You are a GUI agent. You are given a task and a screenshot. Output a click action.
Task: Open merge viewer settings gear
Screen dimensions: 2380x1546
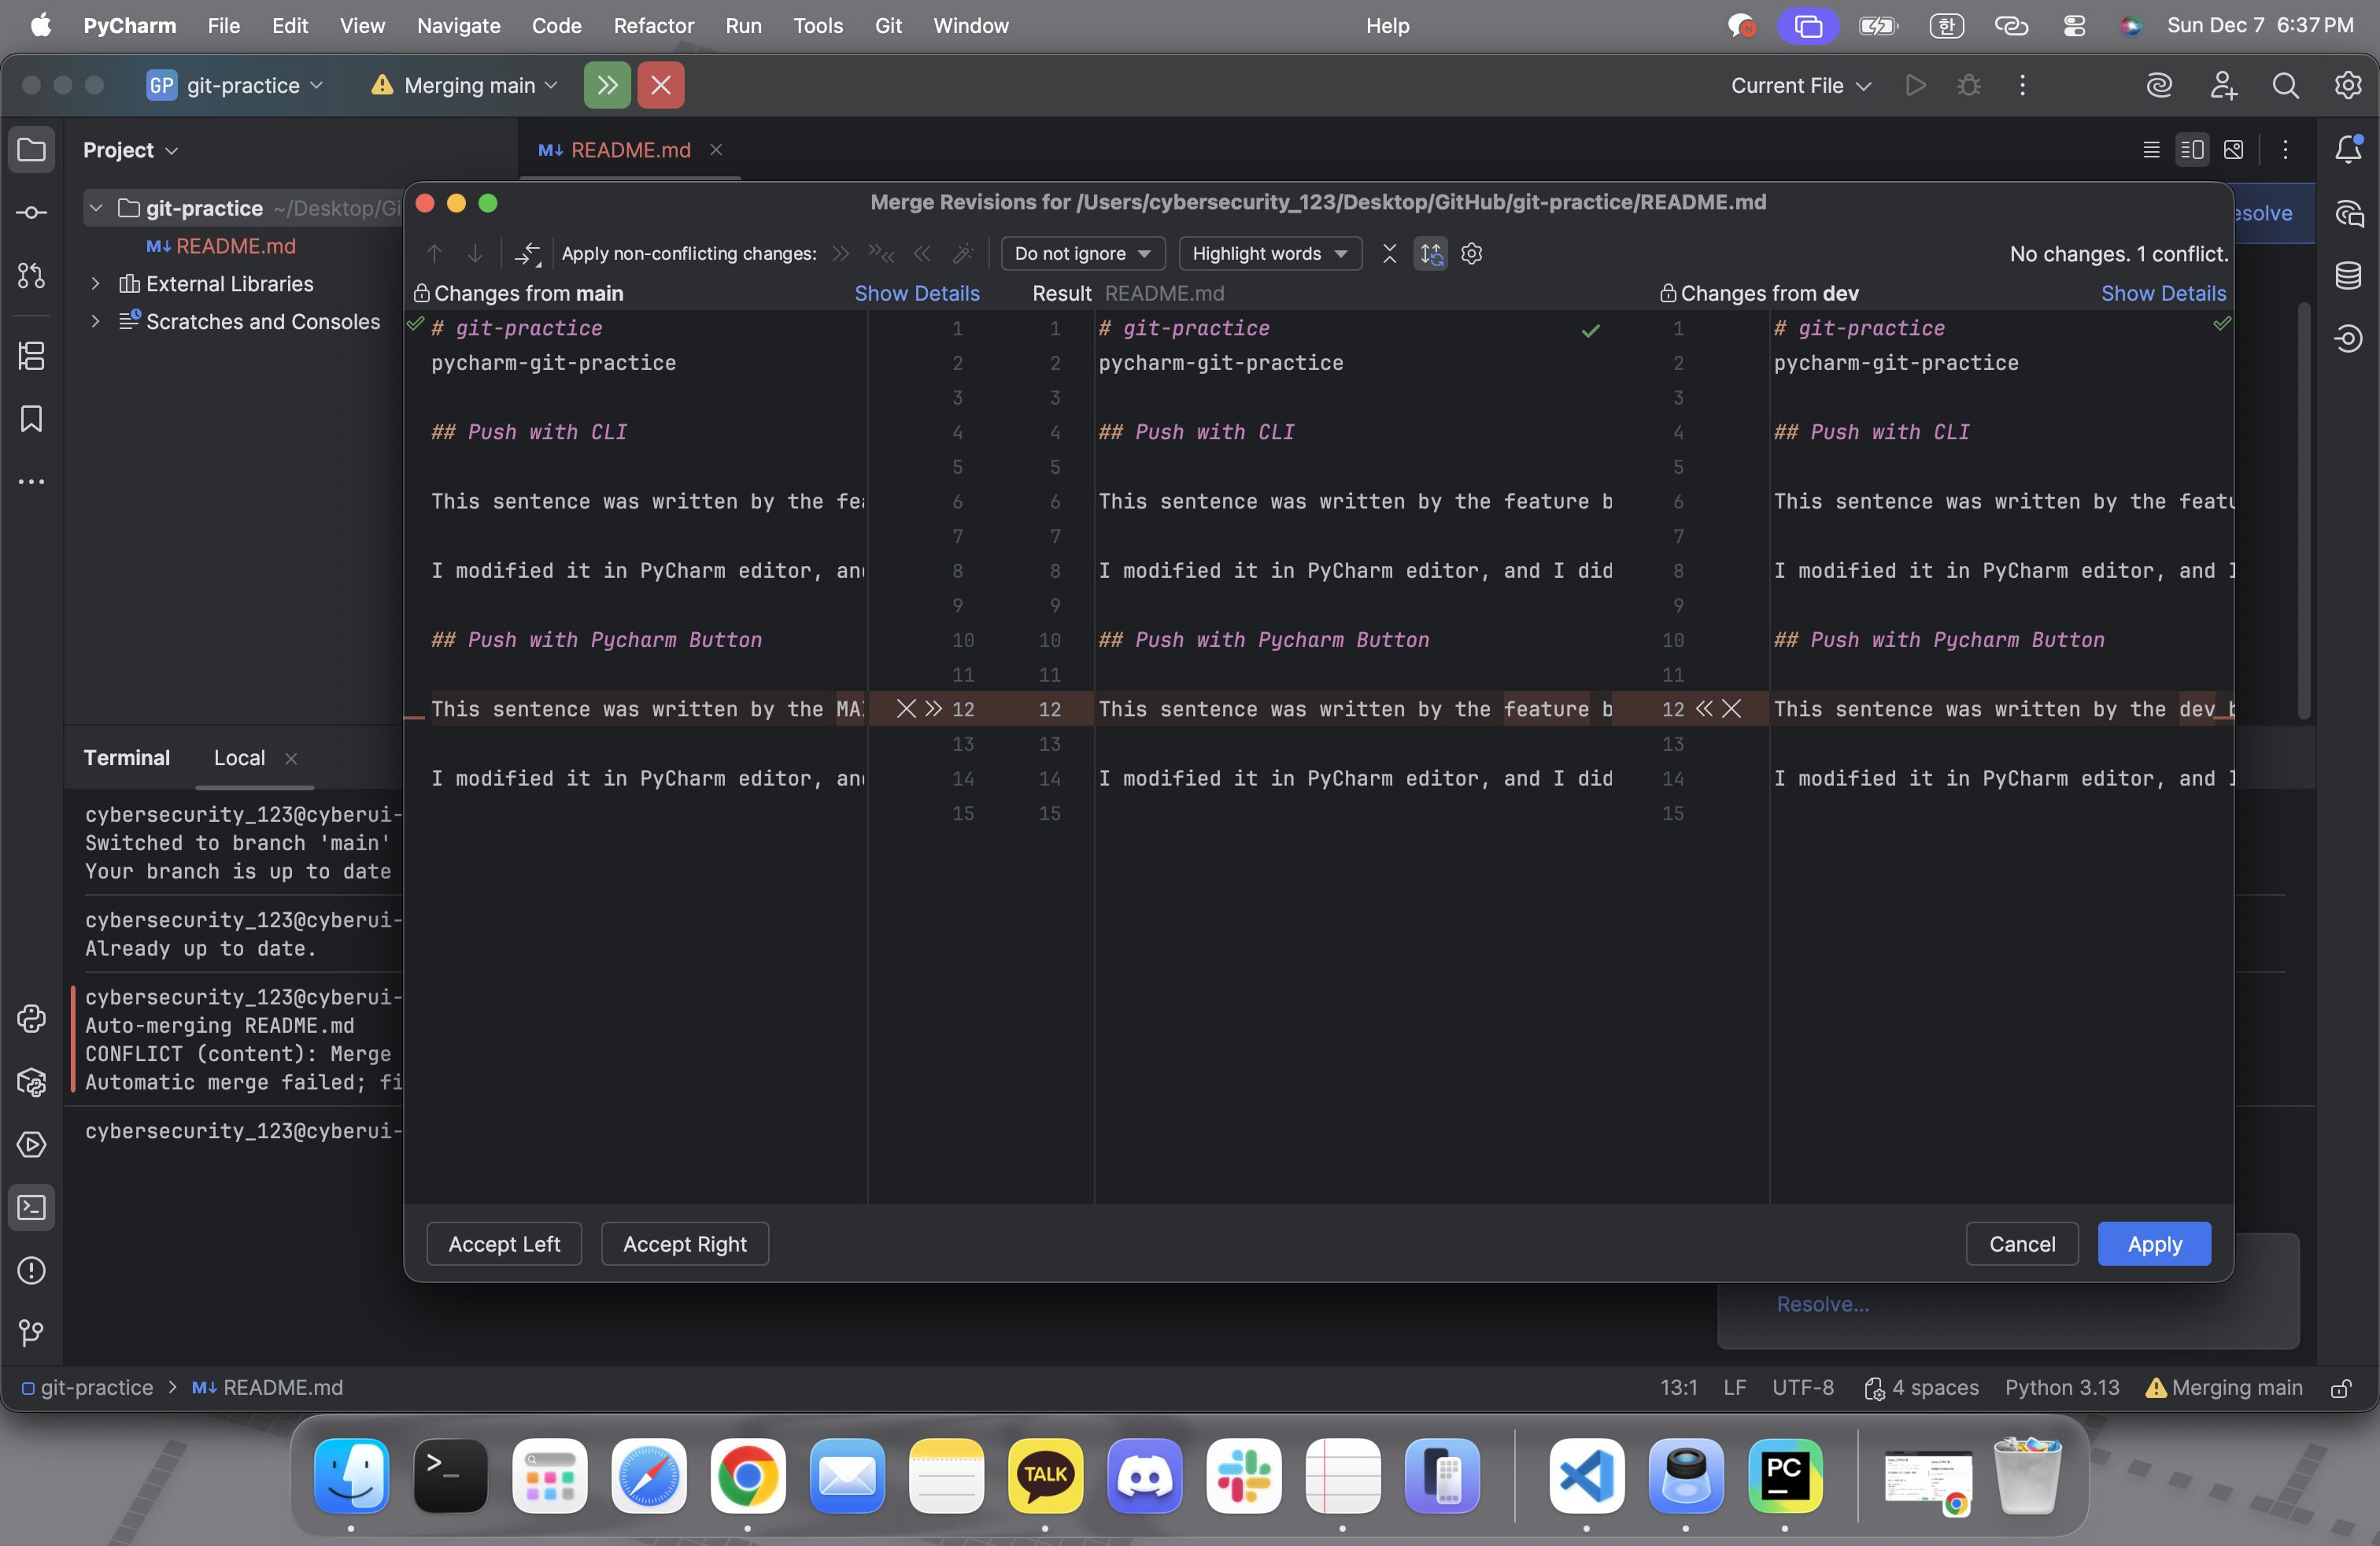coord(1472,254)
